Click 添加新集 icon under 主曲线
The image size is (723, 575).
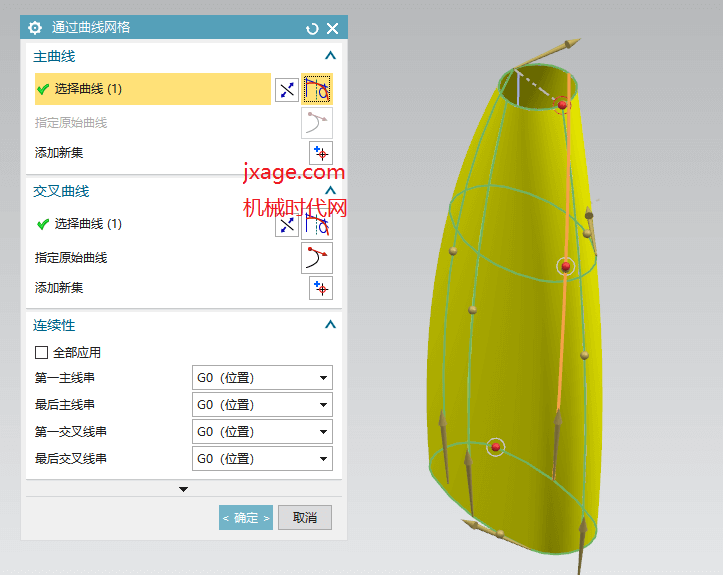pyautogui.click(x=321, y=153)
